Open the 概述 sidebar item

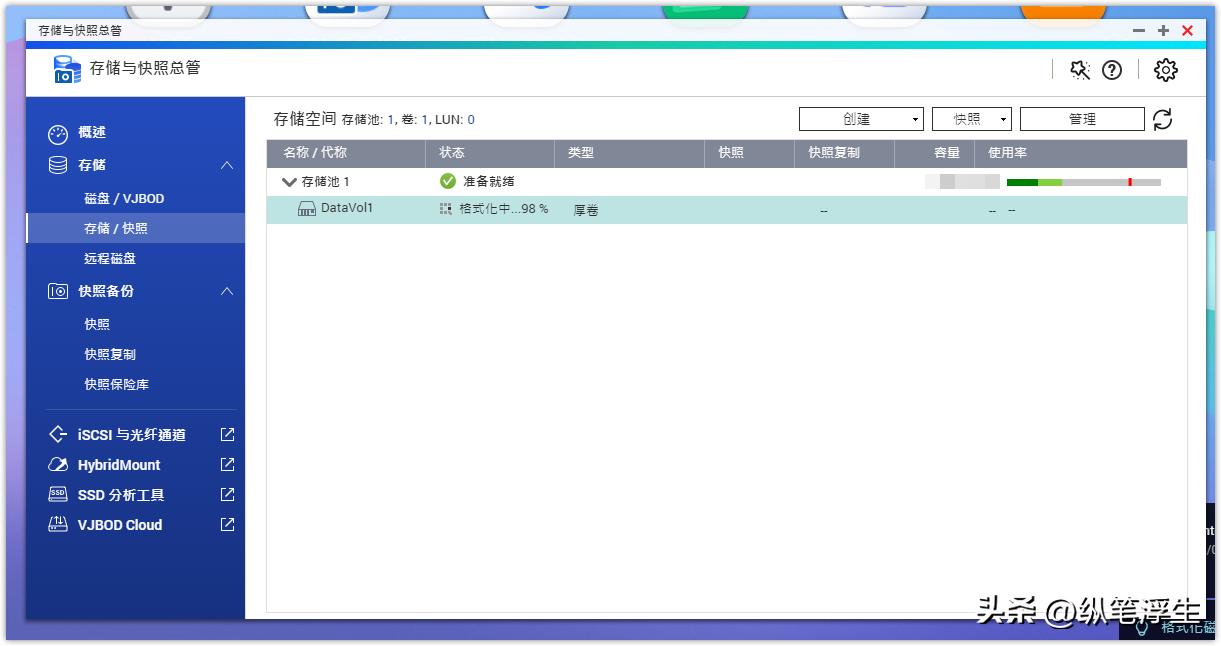point(92,132)
